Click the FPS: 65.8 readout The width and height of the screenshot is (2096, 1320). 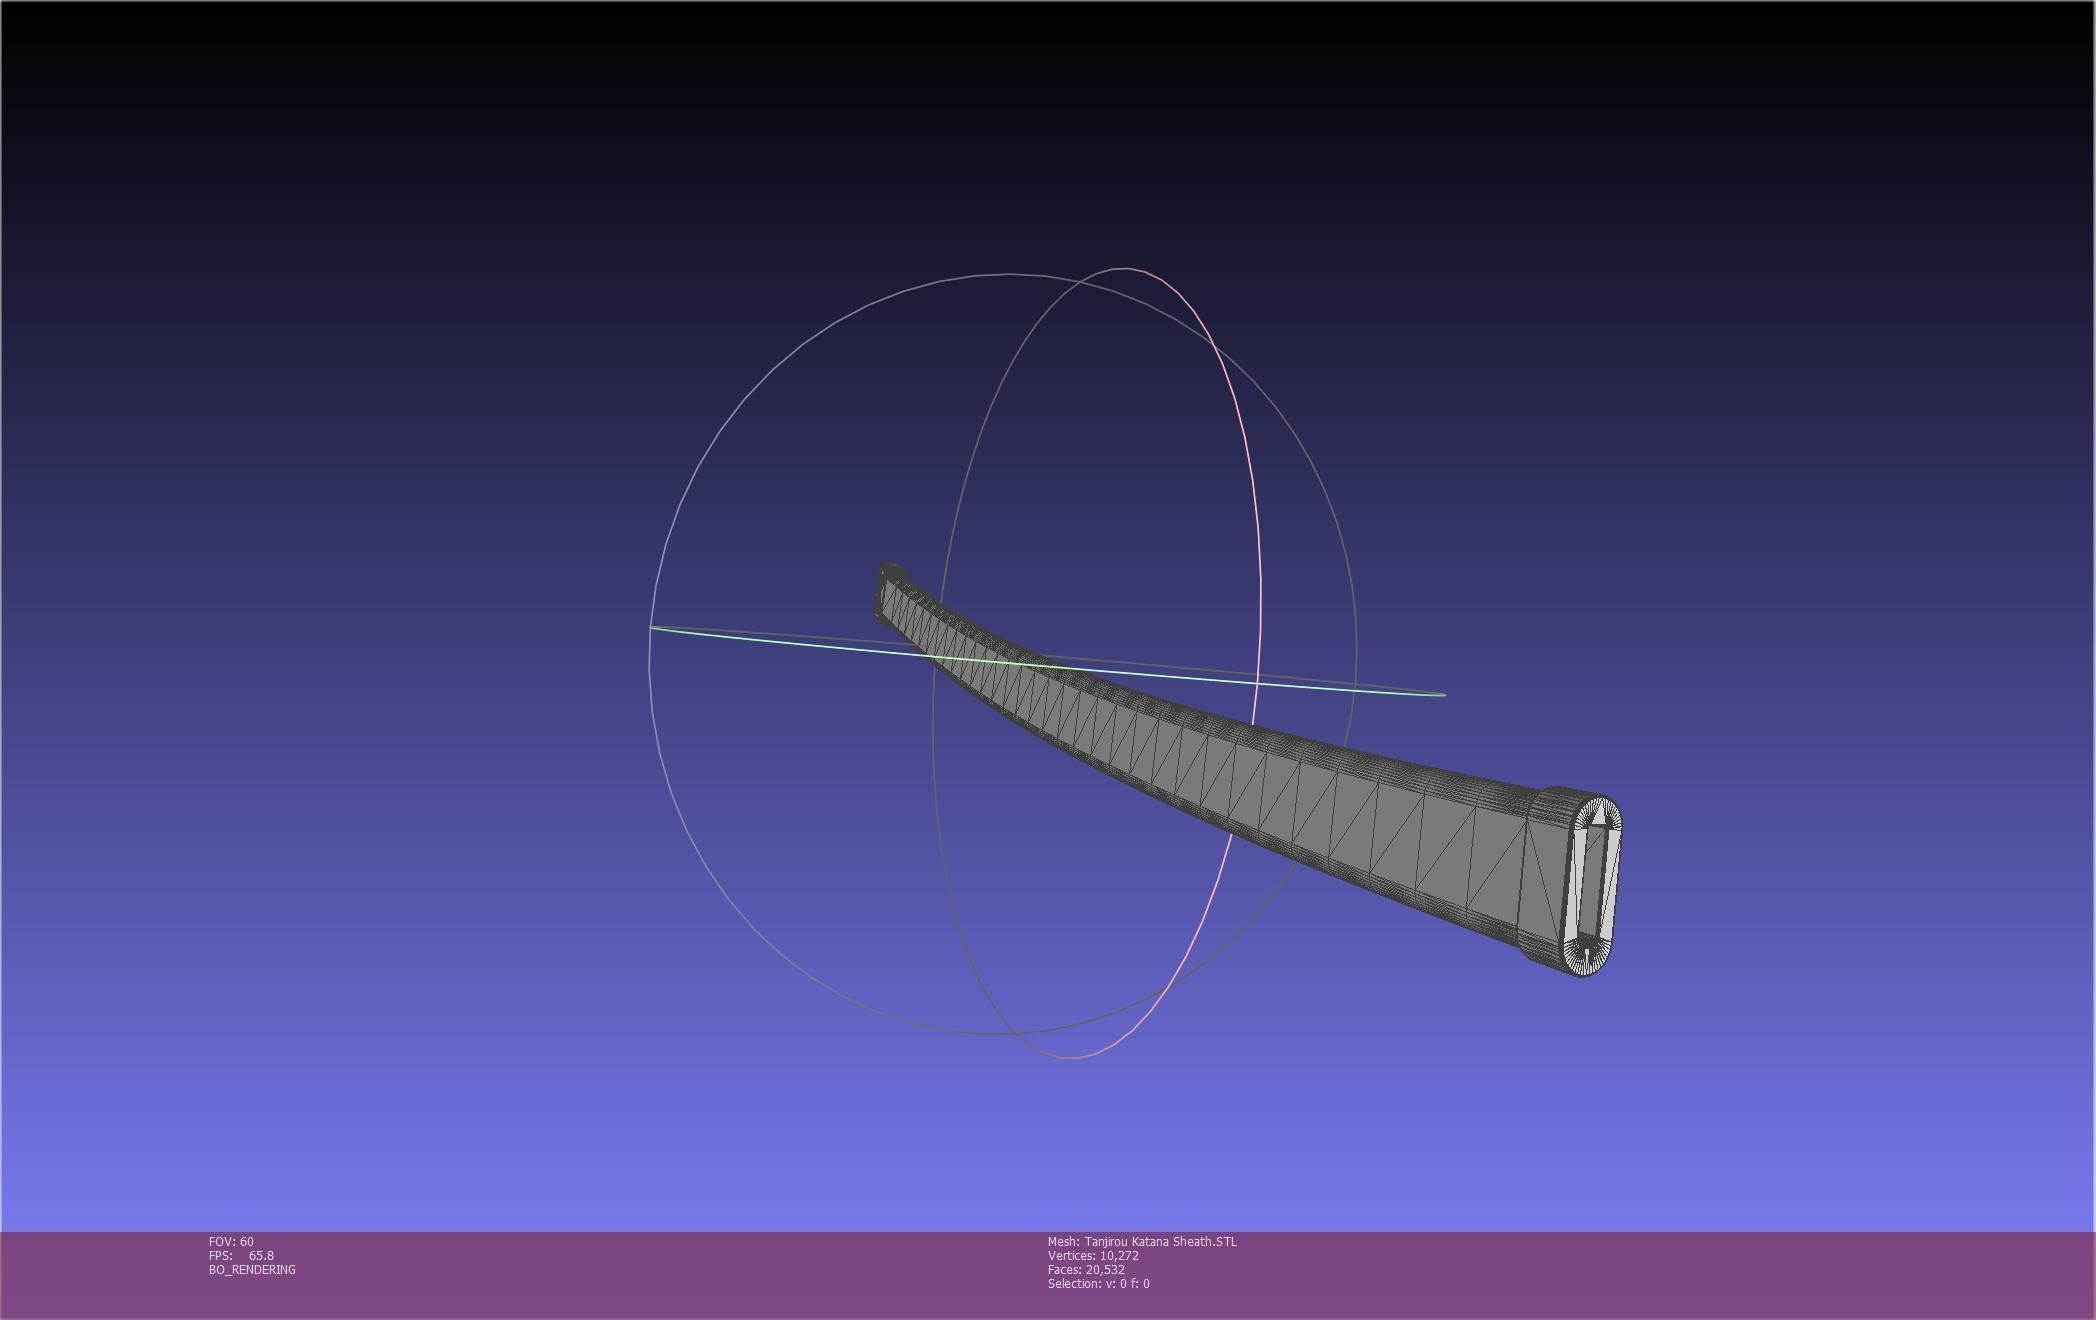[241, 1255]
